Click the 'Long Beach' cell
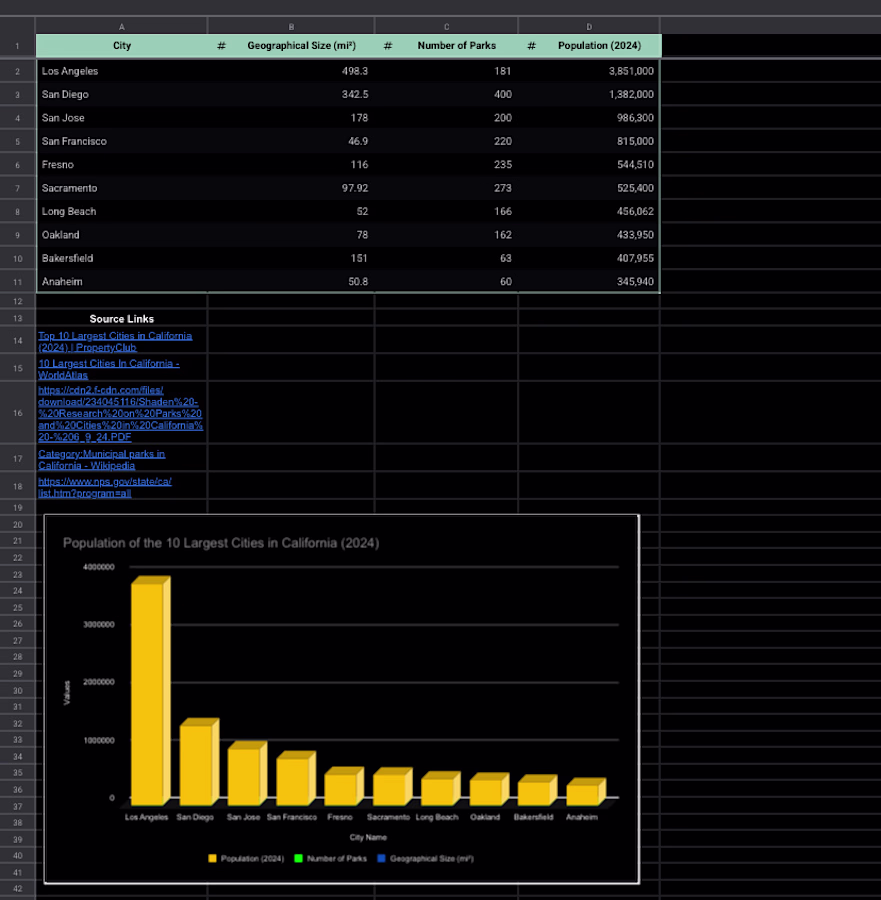This screenshot has height=900, width=881. [122, 211]
